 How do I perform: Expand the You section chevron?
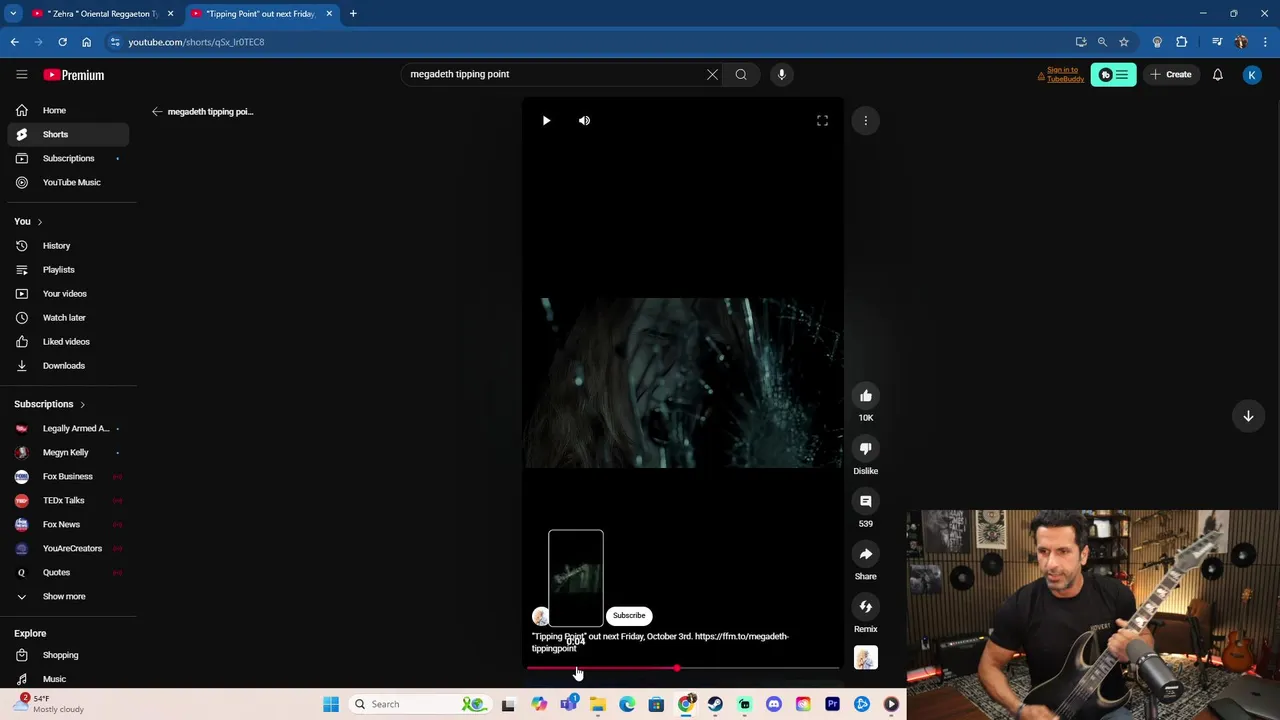click(40, 221)
